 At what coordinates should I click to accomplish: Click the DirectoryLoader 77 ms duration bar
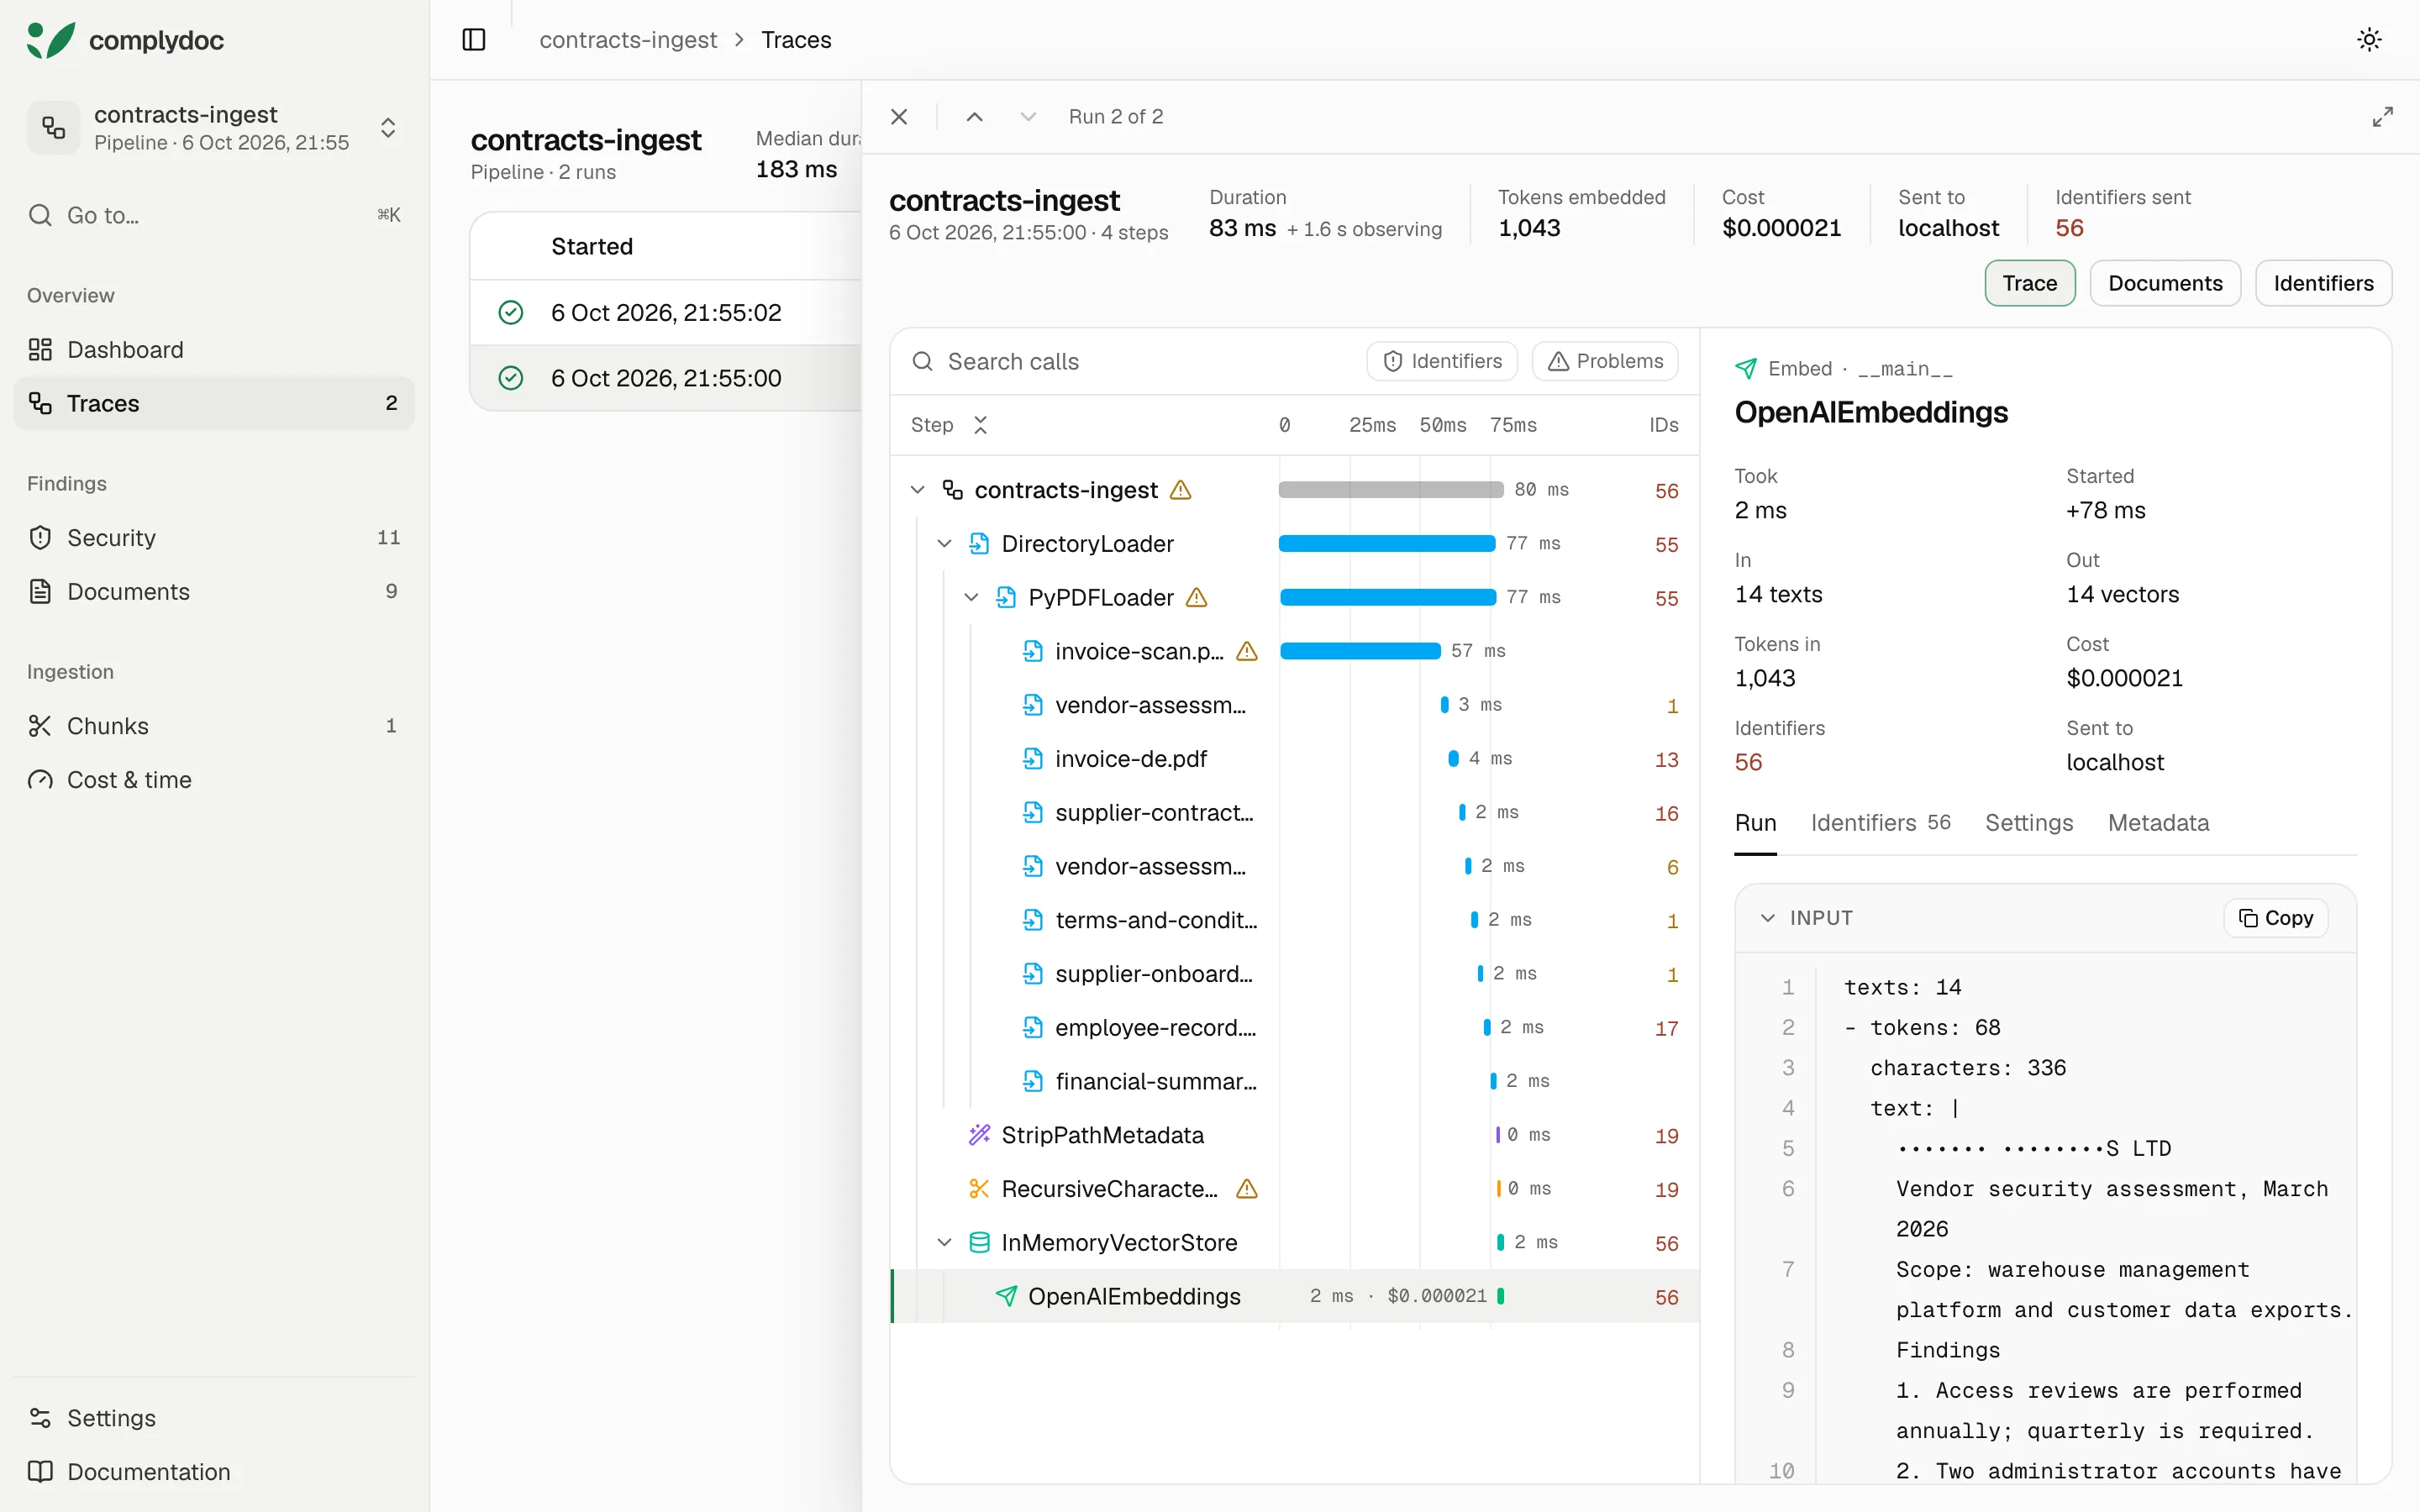point(1387,544)
